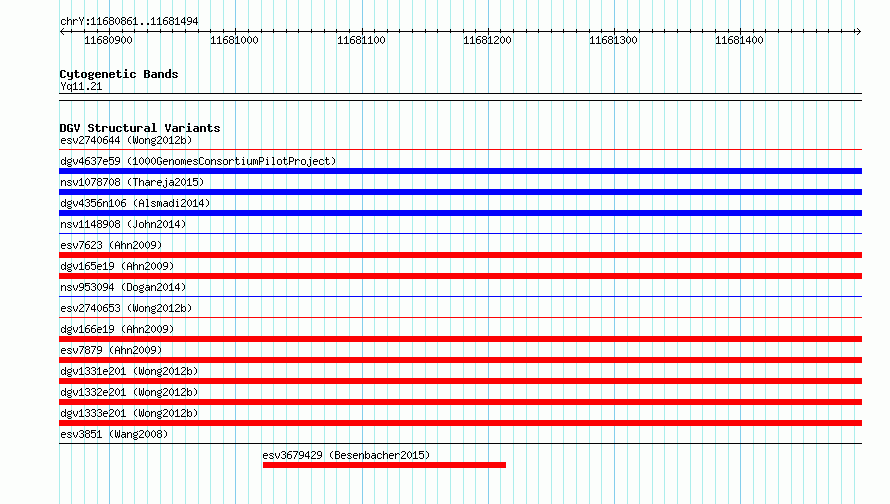This screenshot has width=890, height=504.
Task: Click the thin red line of esv2740644
Action: click(460, 150)
